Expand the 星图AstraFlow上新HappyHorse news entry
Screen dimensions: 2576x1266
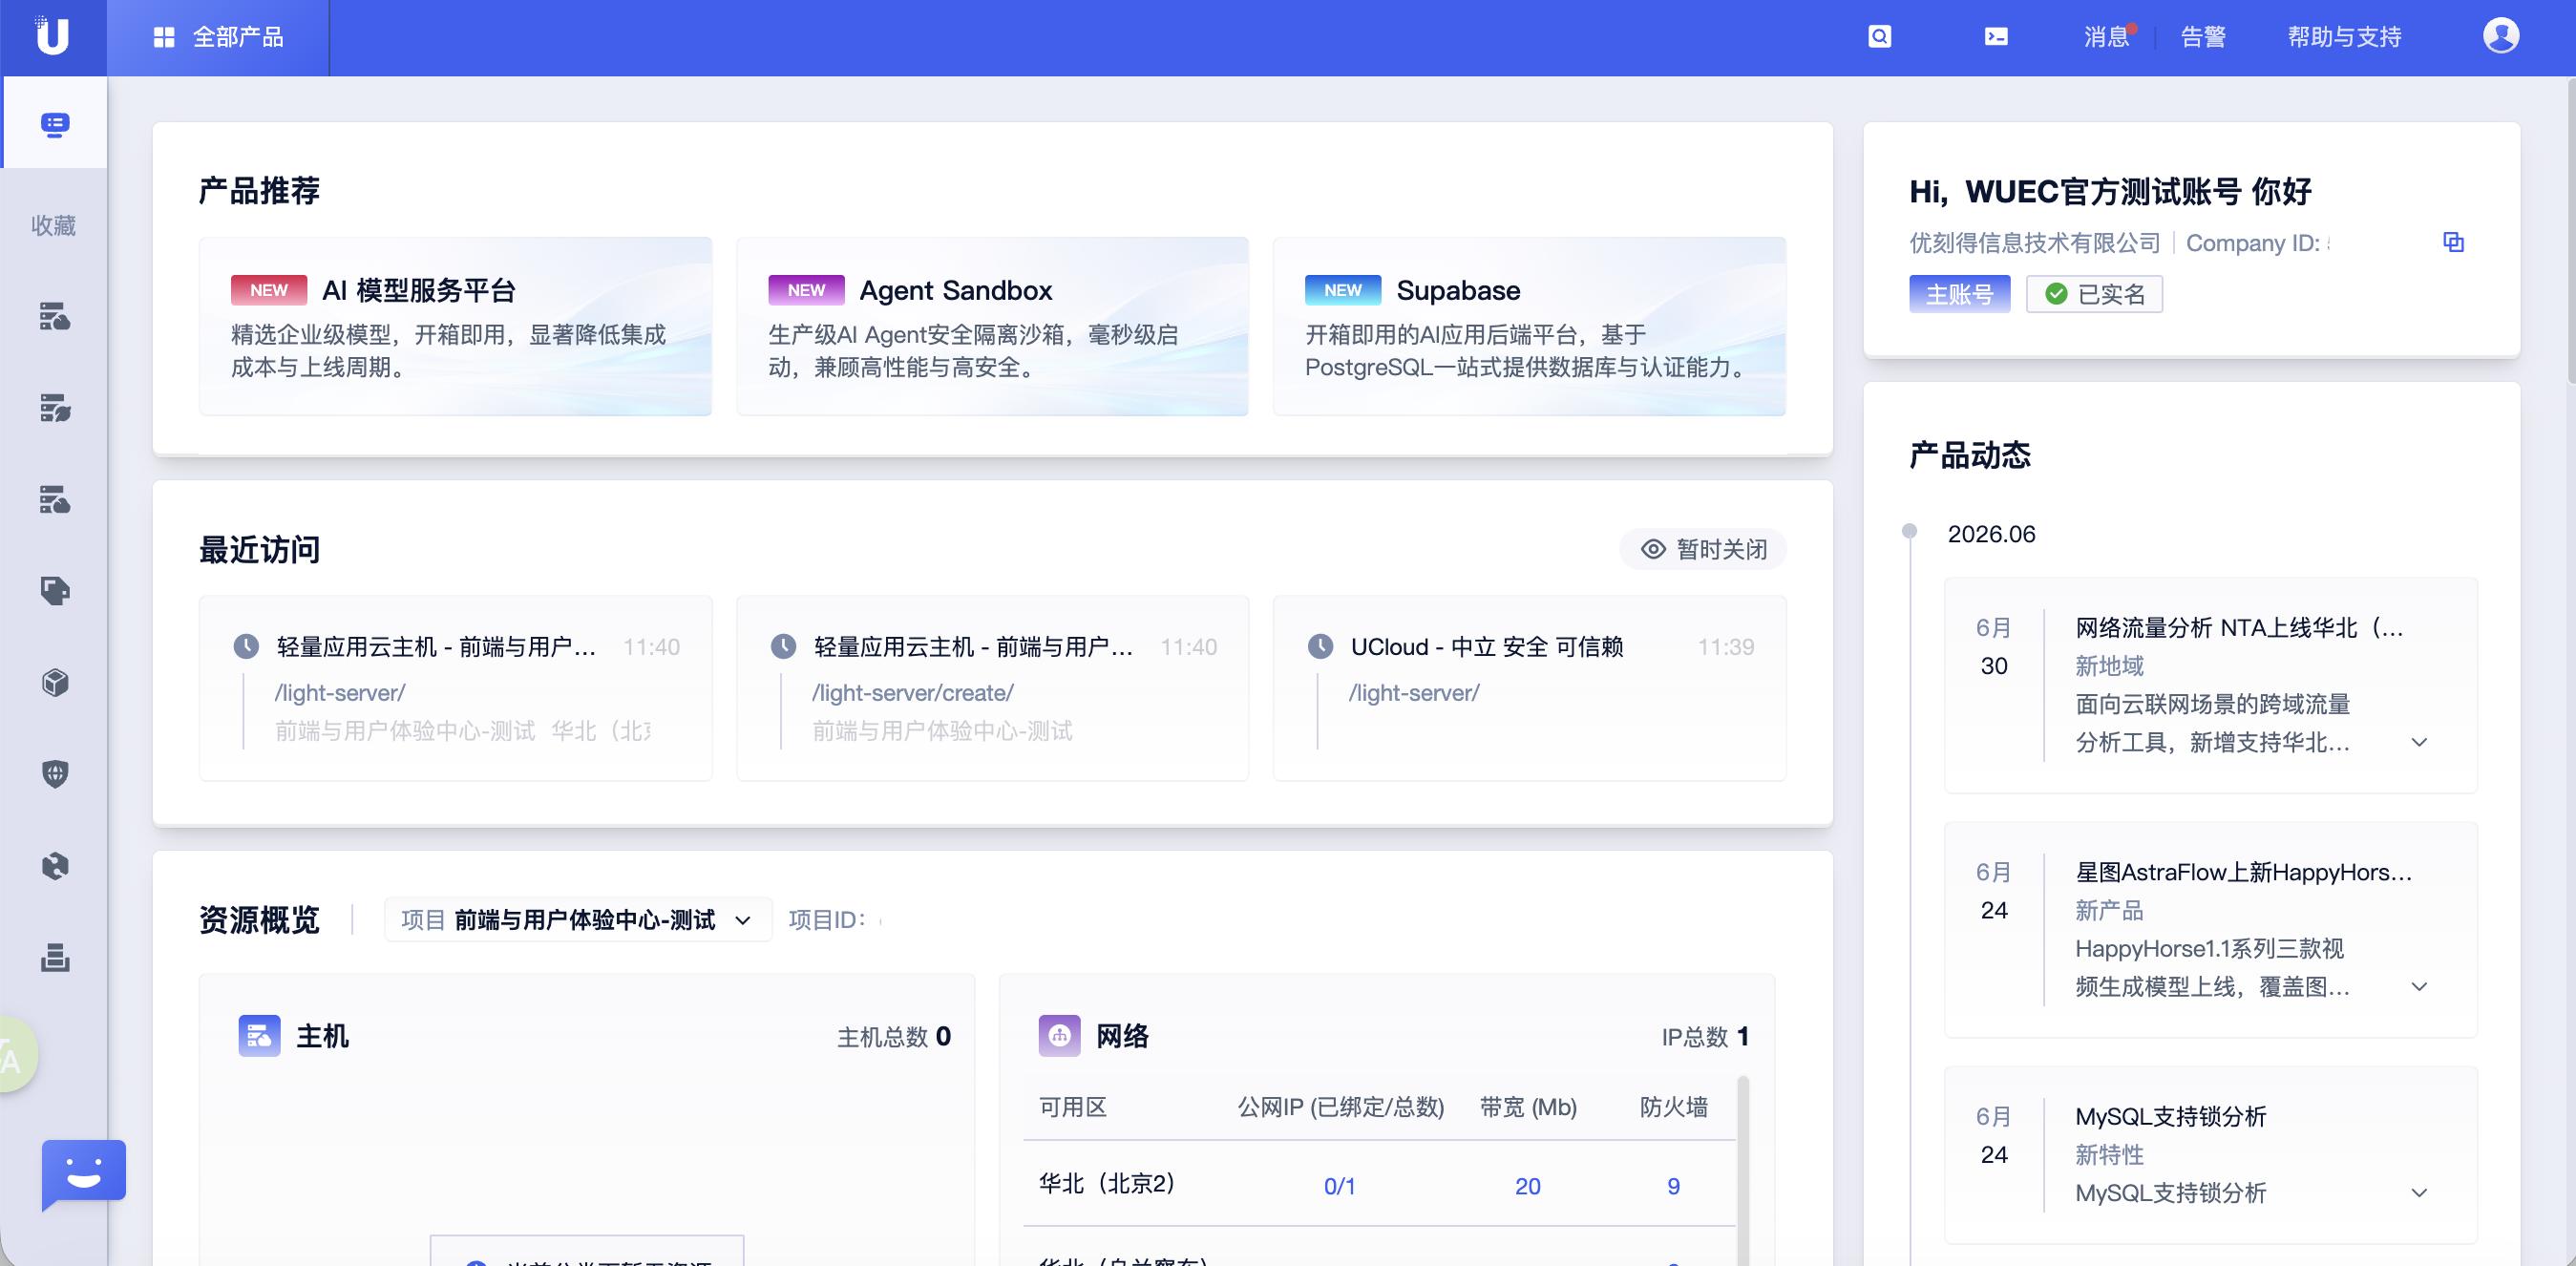[x=2418, y=986]
